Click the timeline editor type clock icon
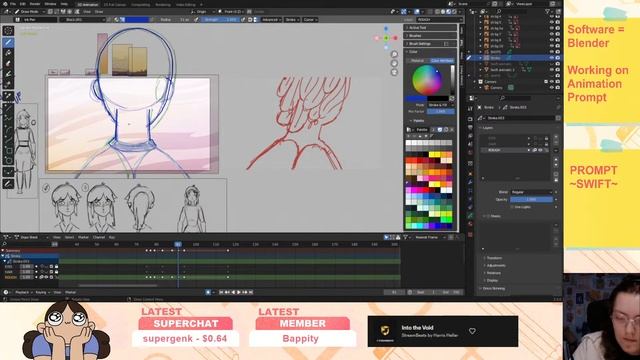Viewport: 640px width, 360px height. pyautogui.click(x=6, y=292)
